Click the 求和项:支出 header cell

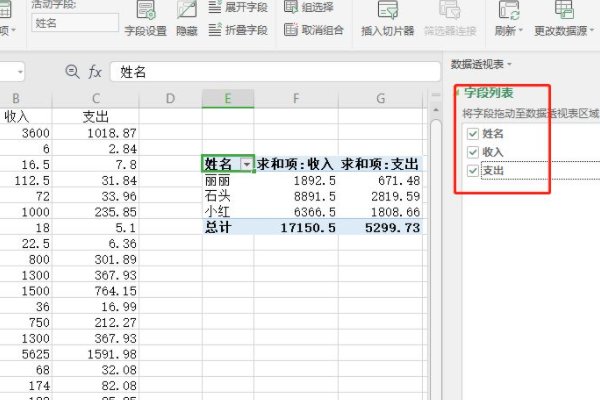380,164
